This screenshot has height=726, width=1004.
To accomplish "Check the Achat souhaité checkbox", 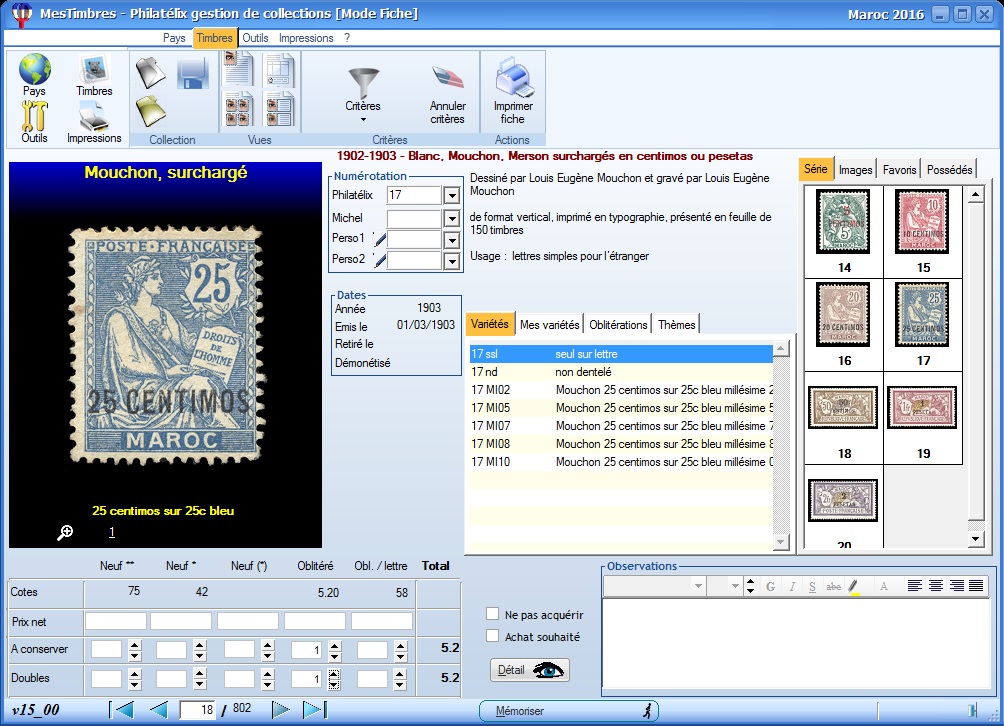I will coord(492,636).
